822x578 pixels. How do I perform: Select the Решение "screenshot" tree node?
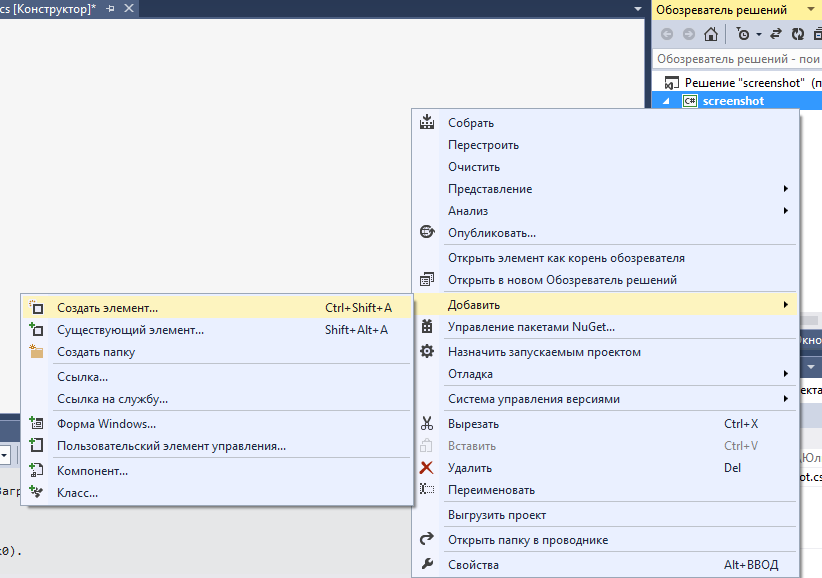(x=742, y=82)
